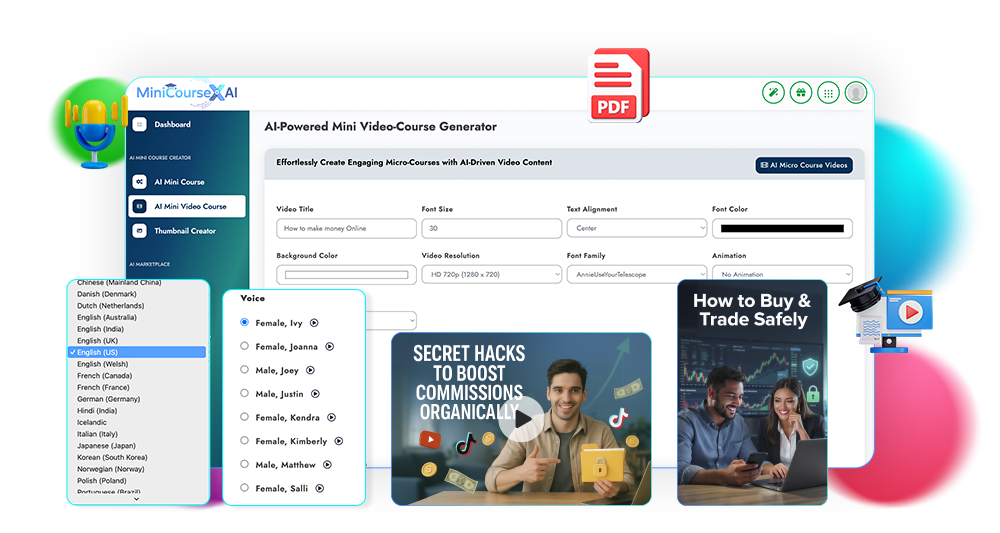Choose French (France) from language list
Viewport: 1000px width, 533px height.
103,388
